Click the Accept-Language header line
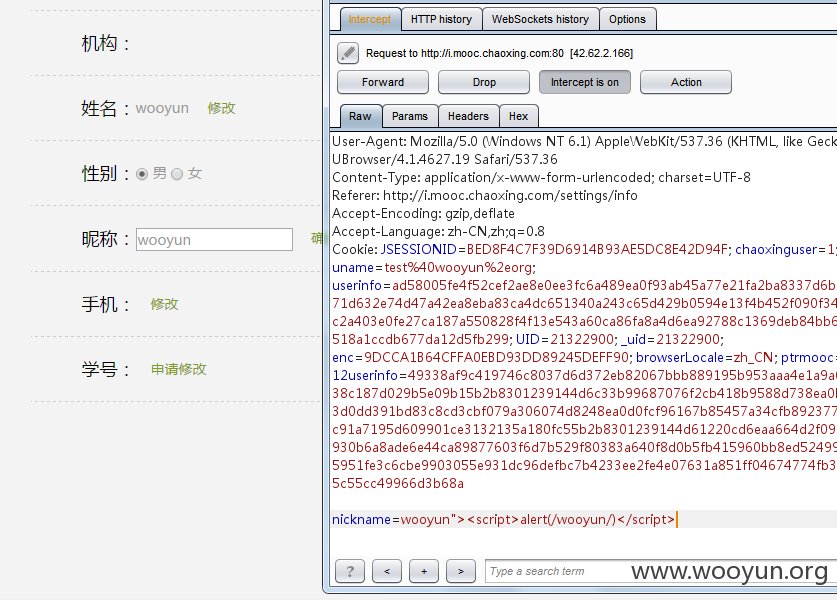This screenshot has height=600, width=837. pos(438,232)
